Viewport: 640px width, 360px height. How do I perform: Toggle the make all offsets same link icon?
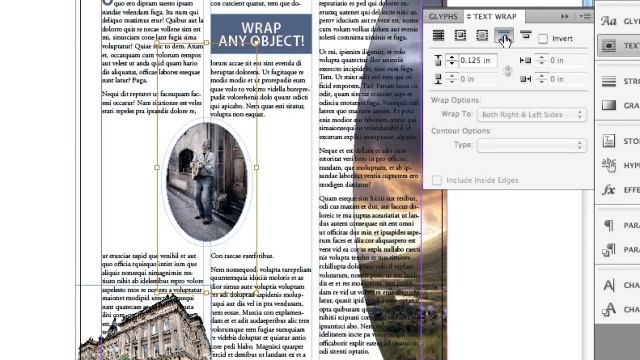pos(508,70)
